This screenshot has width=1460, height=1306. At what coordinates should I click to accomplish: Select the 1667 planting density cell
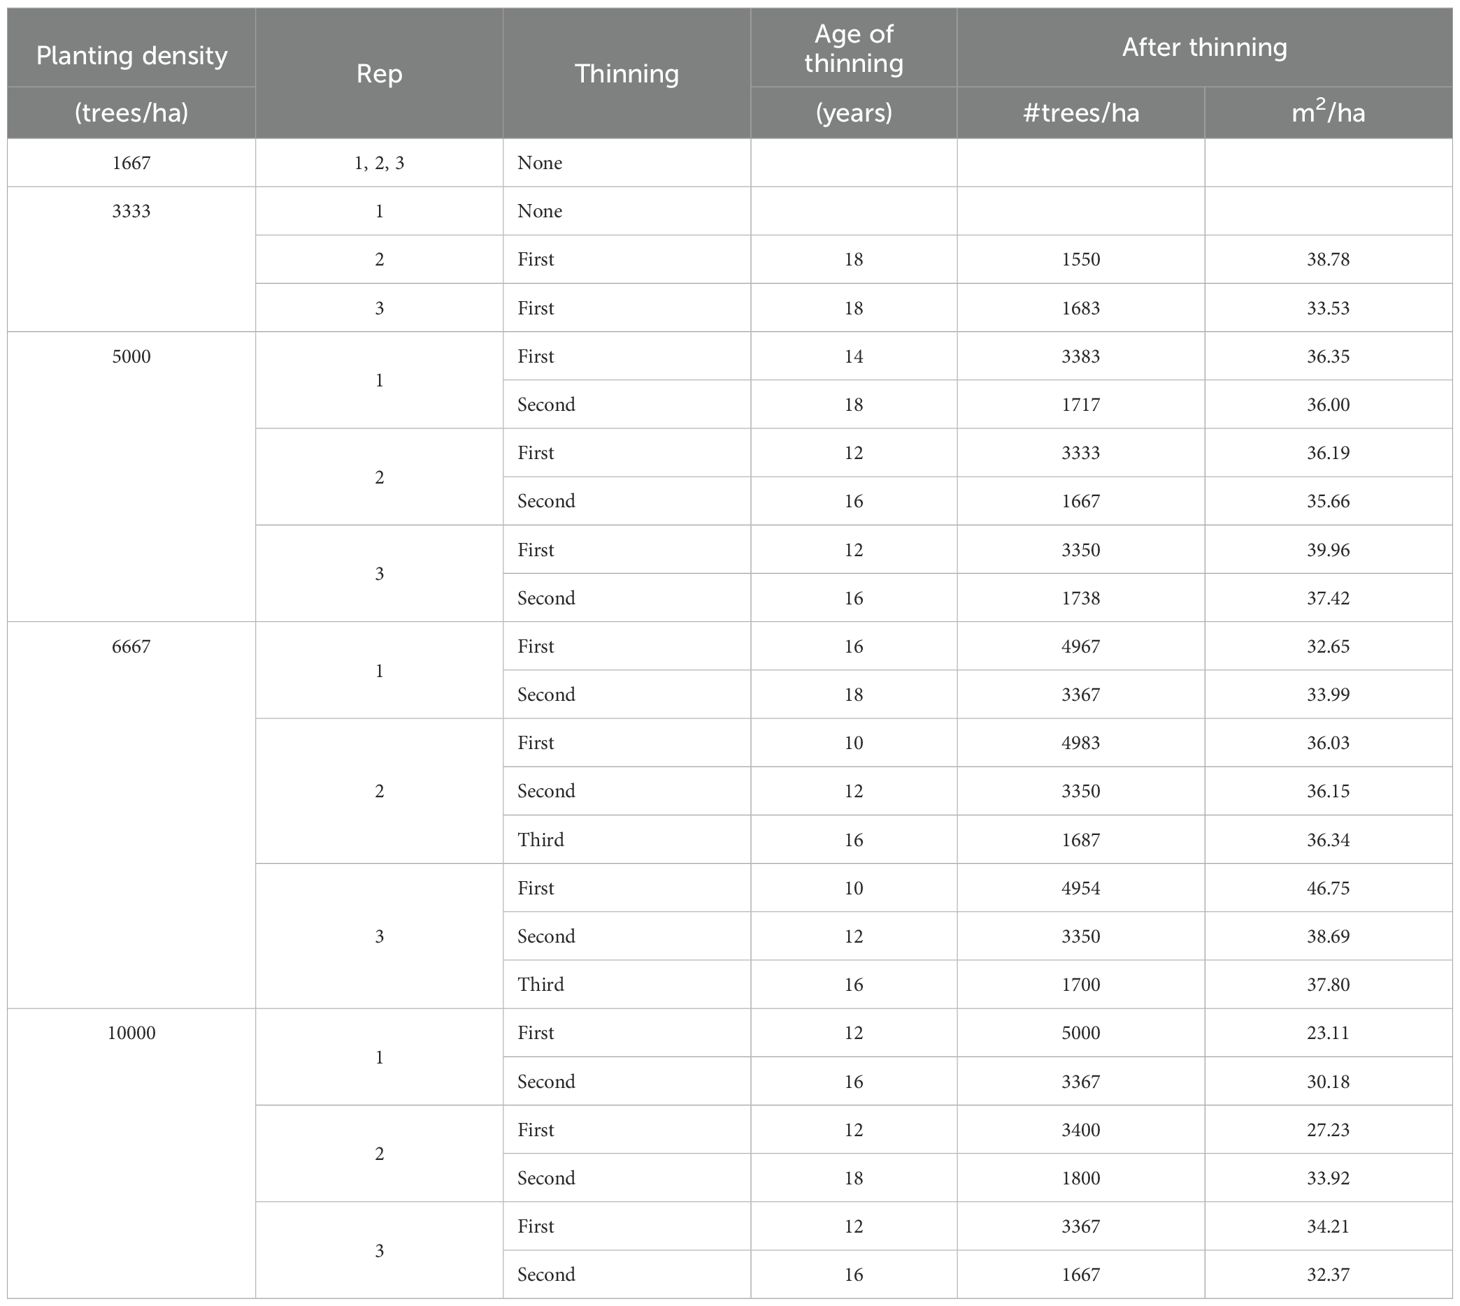coord(131,163)
